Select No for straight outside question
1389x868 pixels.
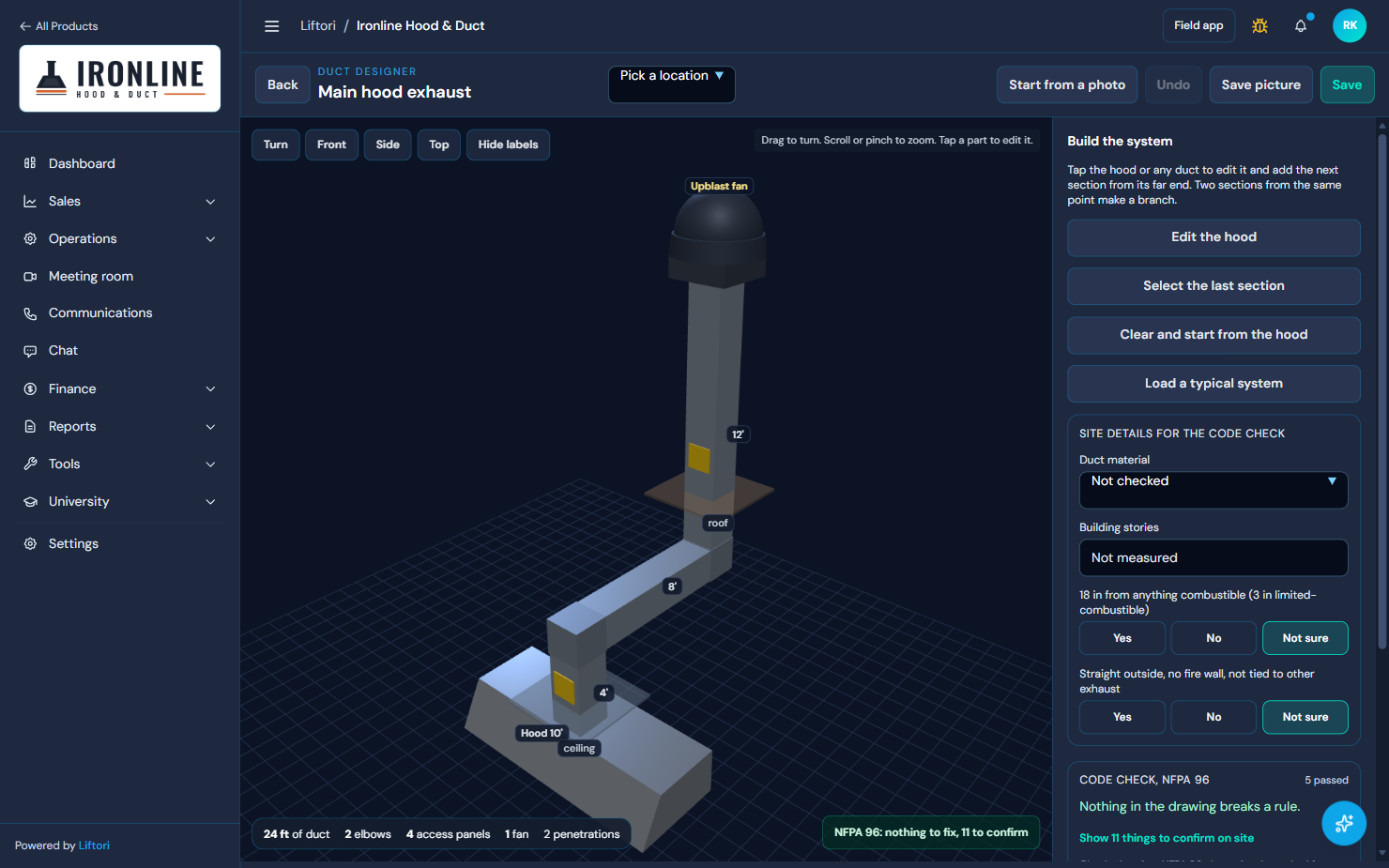tap(1214, 717)
